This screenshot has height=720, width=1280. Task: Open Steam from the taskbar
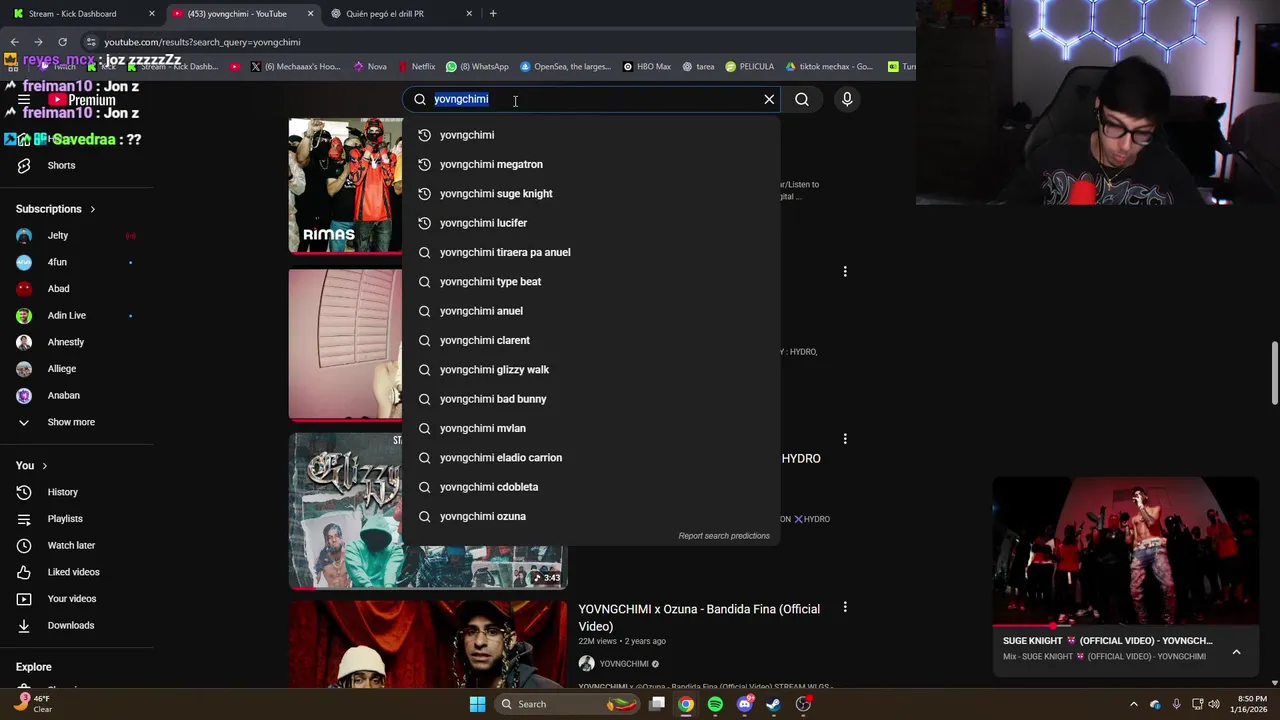[773, 704]
